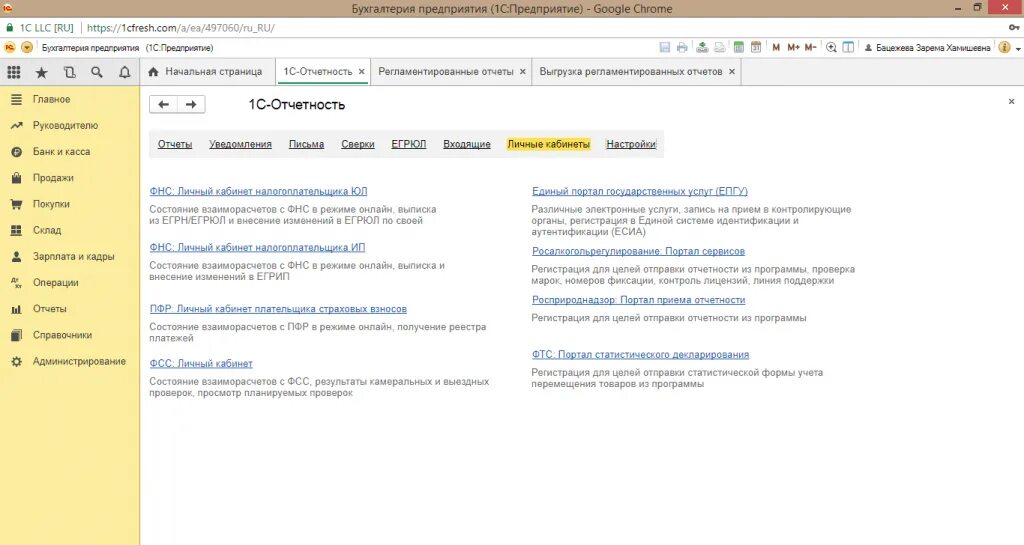1024x545 pixels.
Task: Open ФНС: Личный кабинет налогоплательщика ИП link
Action: [x=257, y=247]
